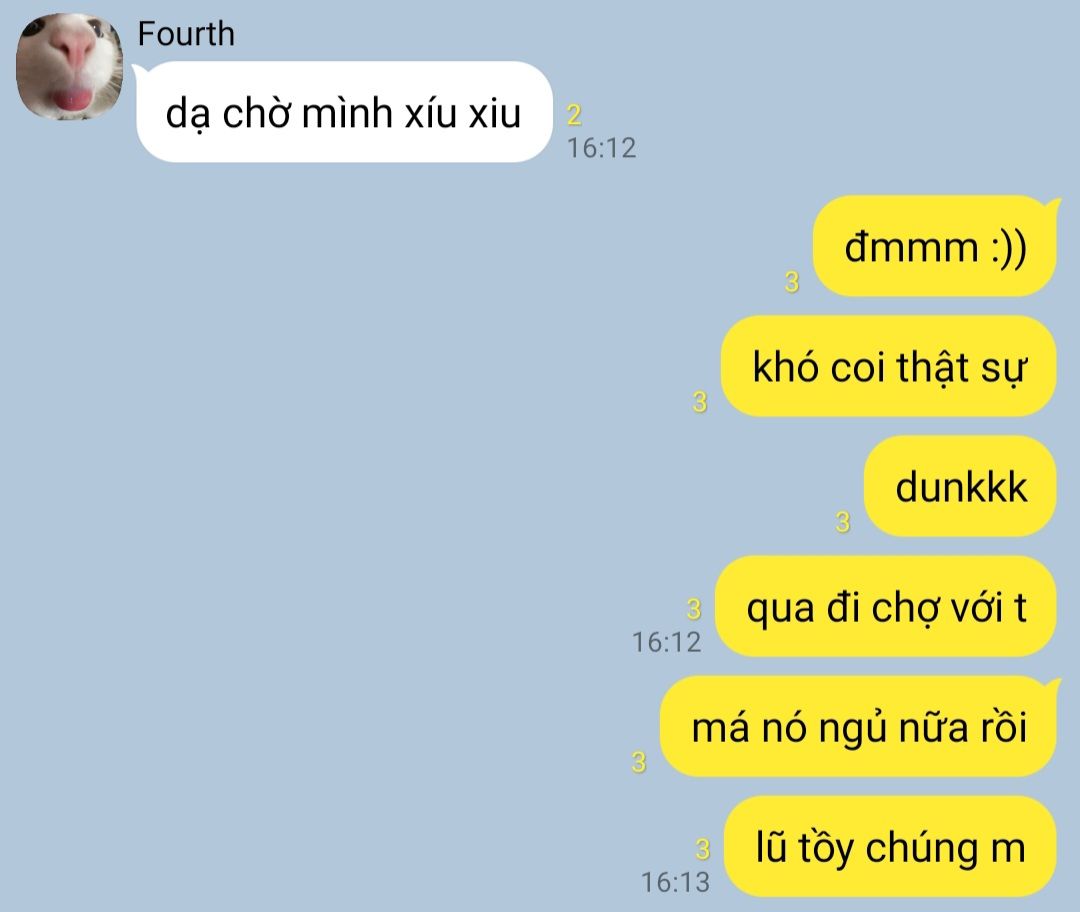Tap the read count 2 beside Fourth's message
Image resolution: width=1080 pixels, height=912 pixels.
click(x=574, y=115)
